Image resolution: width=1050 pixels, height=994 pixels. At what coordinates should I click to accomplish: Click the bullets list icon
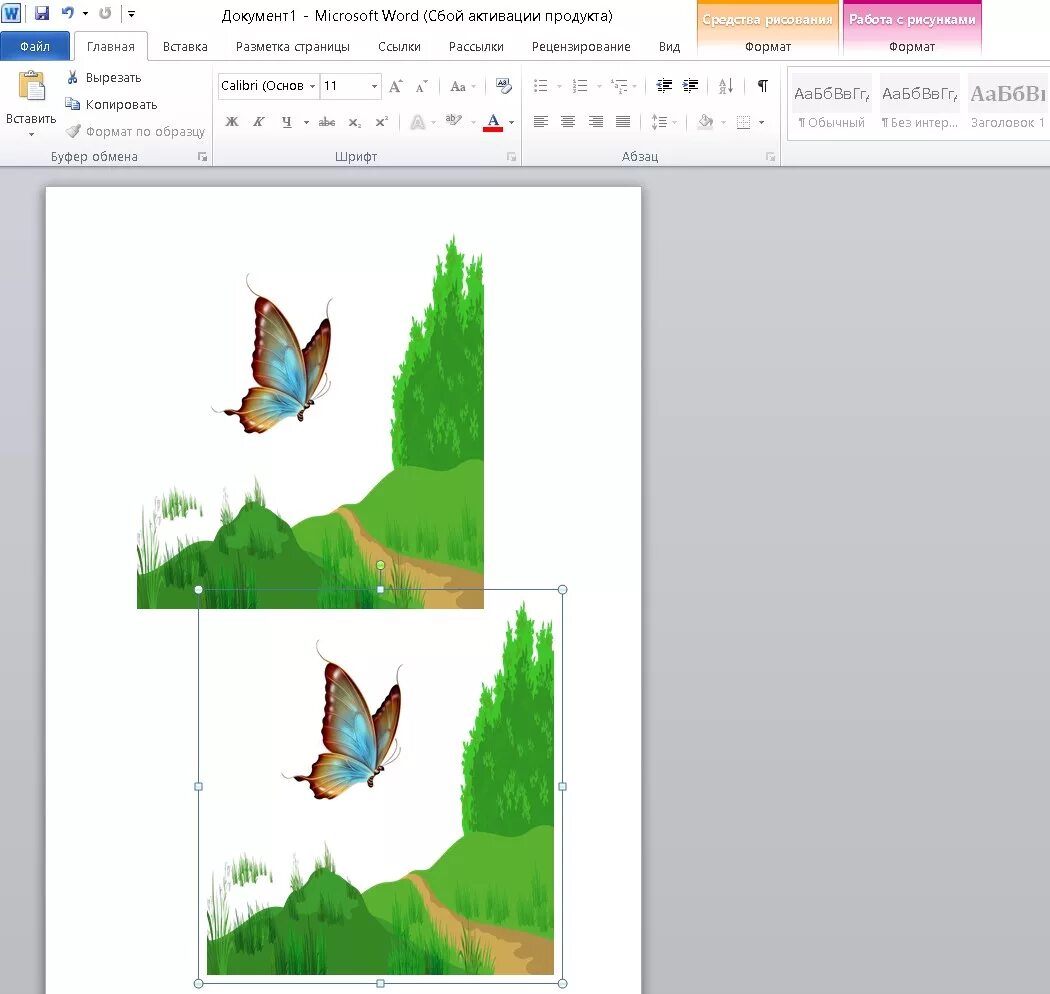(x=540, y=86)
